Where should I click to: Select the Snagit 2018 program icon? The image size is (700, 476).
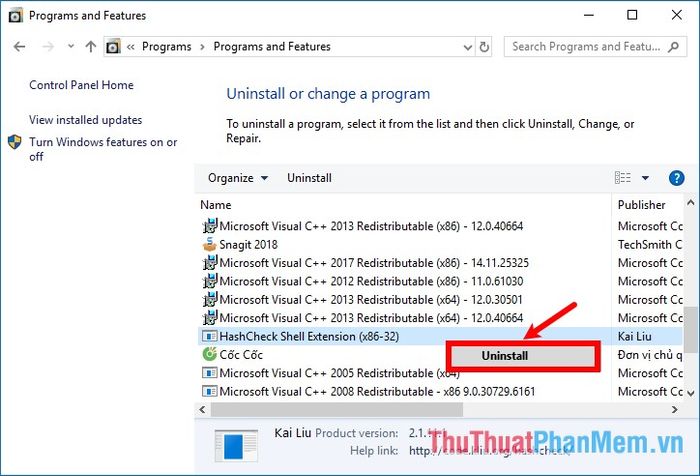[x=209, y=244]
